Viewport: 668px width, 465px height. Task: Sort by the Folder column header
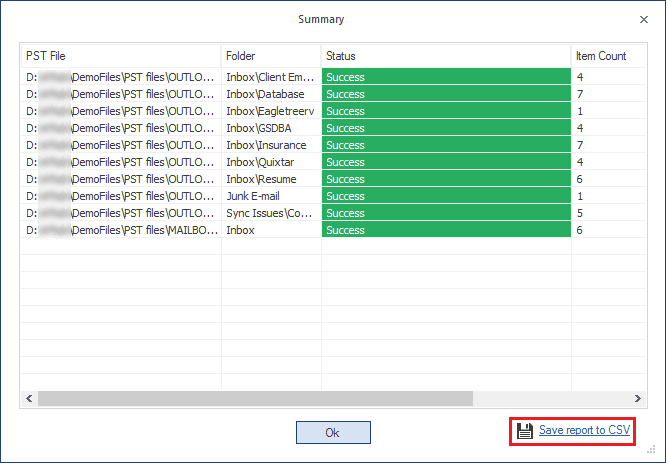click(271, 56)
